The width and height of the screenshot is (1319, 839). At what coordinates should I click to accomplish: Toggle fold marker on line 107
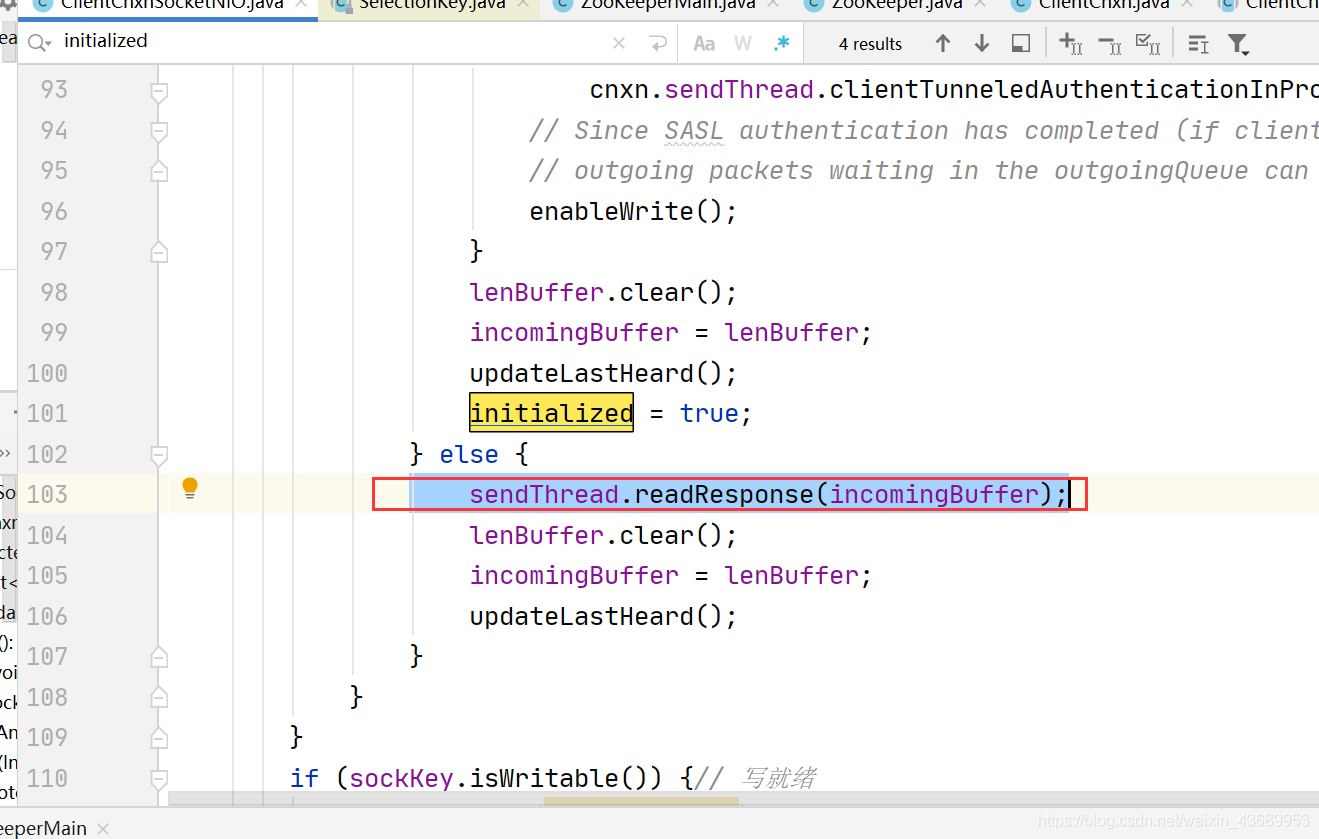click(158, 657)
